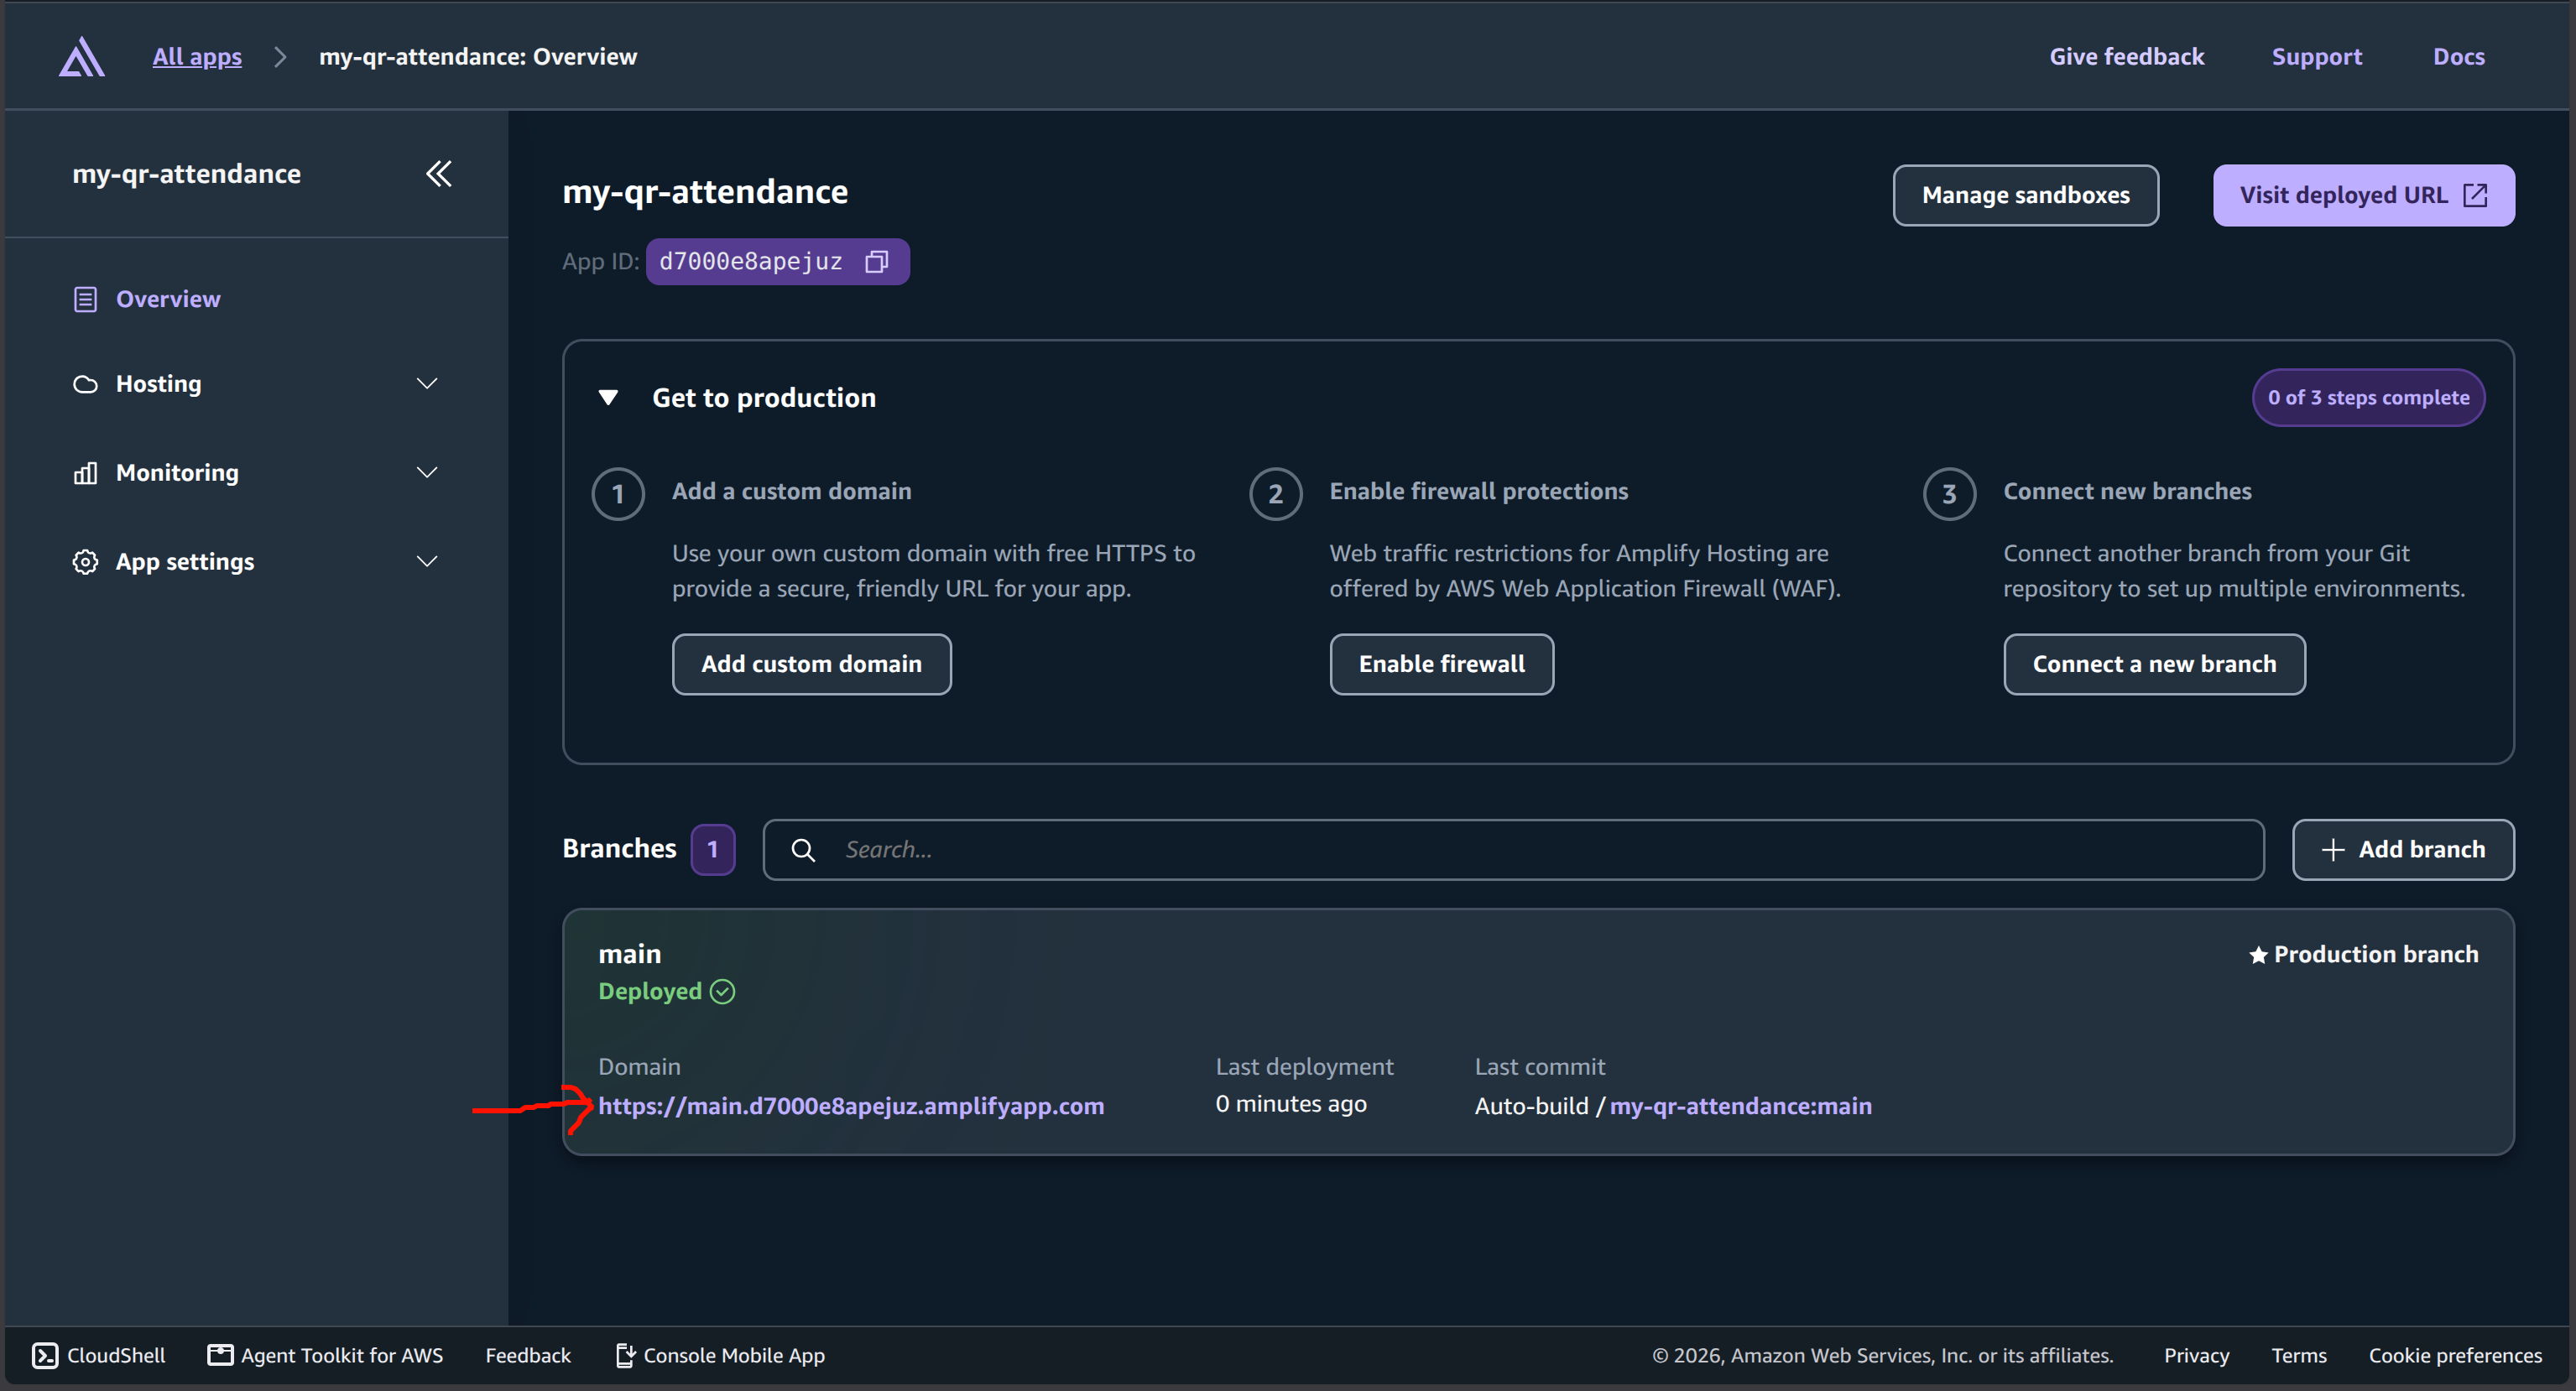The height and width of the screenshot is (1391, 2576).
Task: Click the search magnifier icon in Branches
Action: tap(803, 850)
